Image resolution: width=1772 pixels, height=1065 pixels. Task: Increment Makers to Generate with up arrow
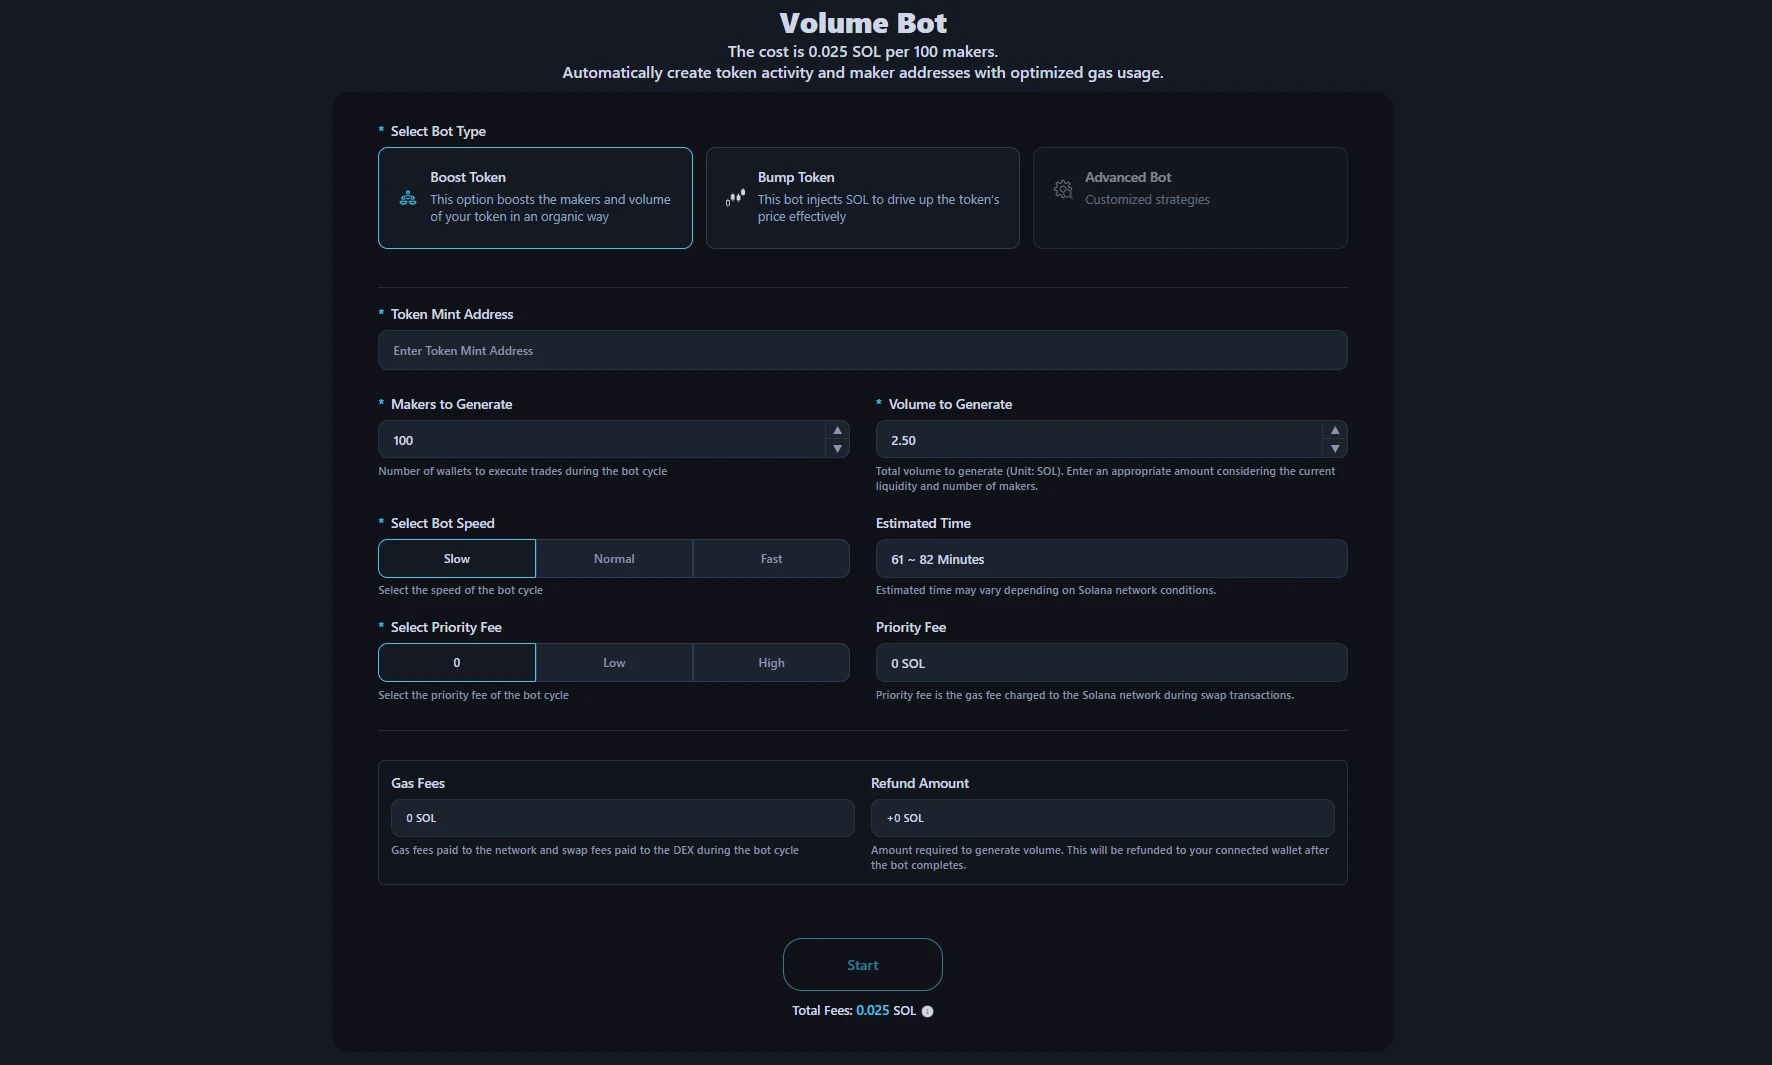[x=836, y=429]
